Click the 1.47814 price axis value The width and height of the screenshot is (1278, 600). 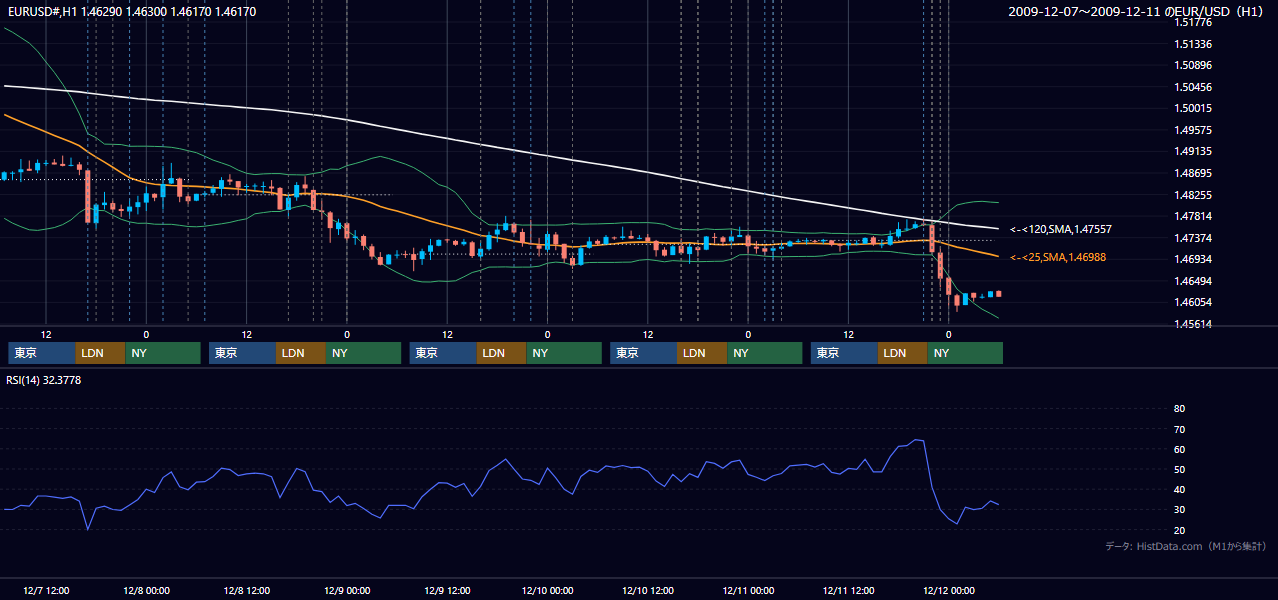coord(1193,216)
